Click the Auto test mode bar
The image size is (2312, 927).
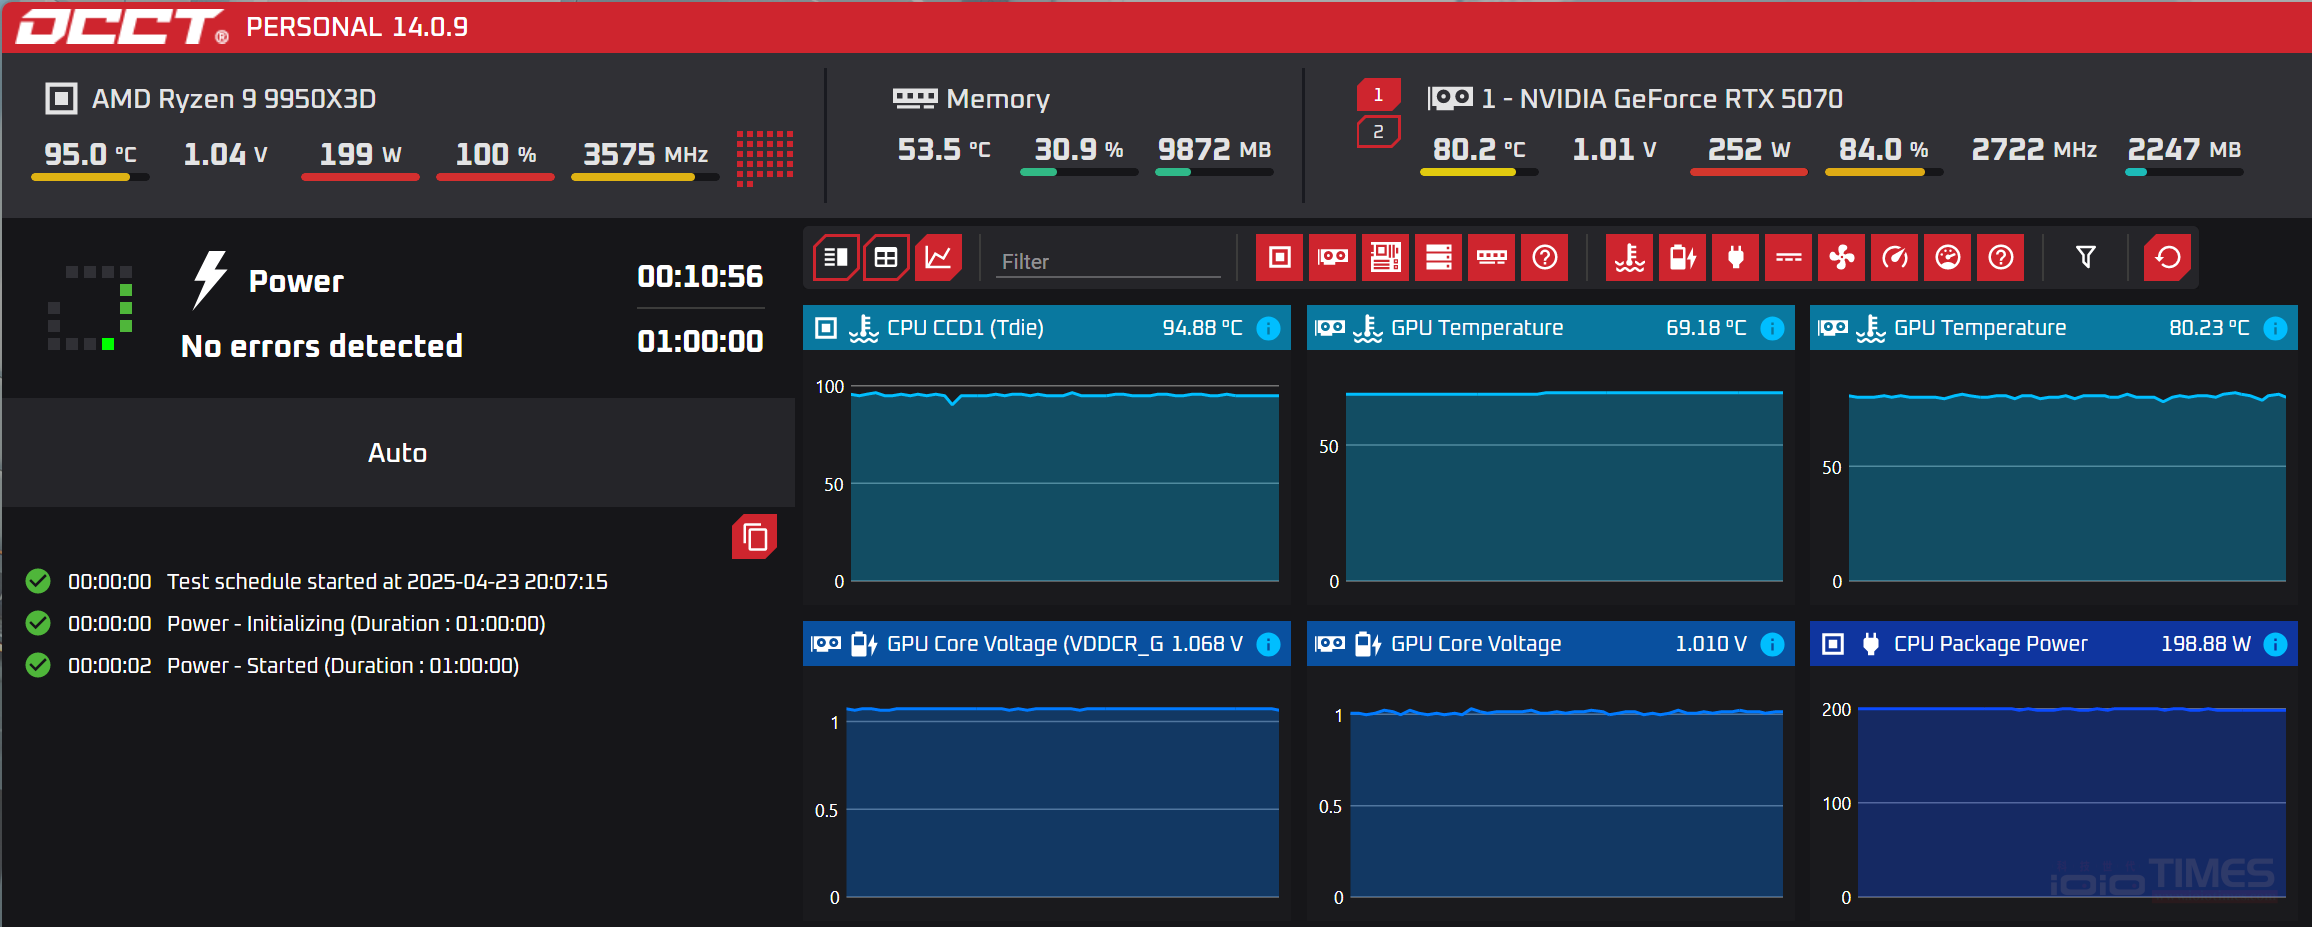(398, 453)
